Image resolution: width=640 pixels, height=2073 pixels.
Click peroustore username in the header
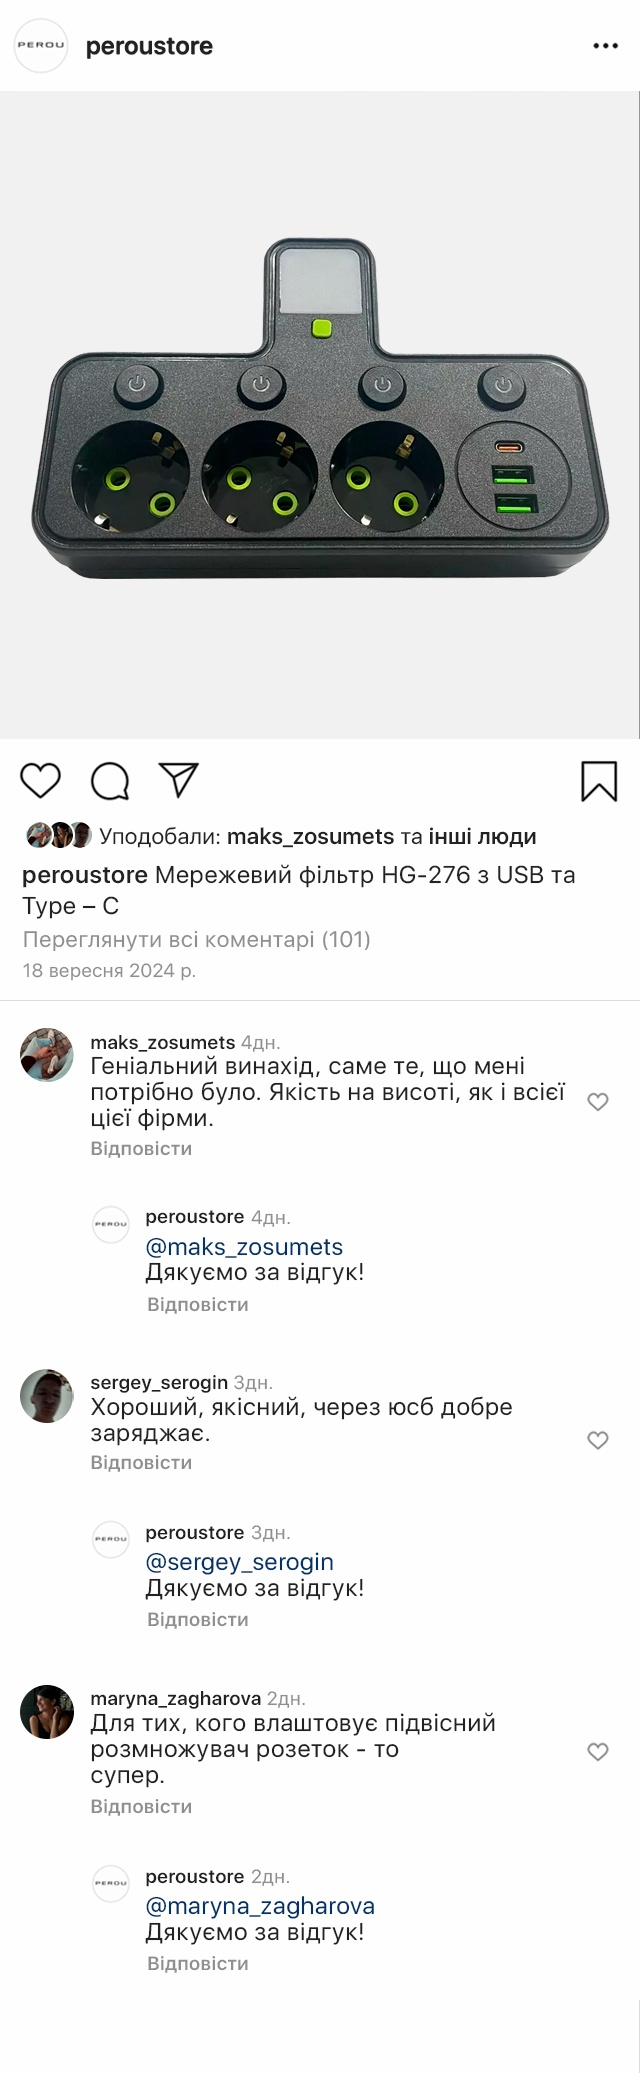tap(149, 47)
